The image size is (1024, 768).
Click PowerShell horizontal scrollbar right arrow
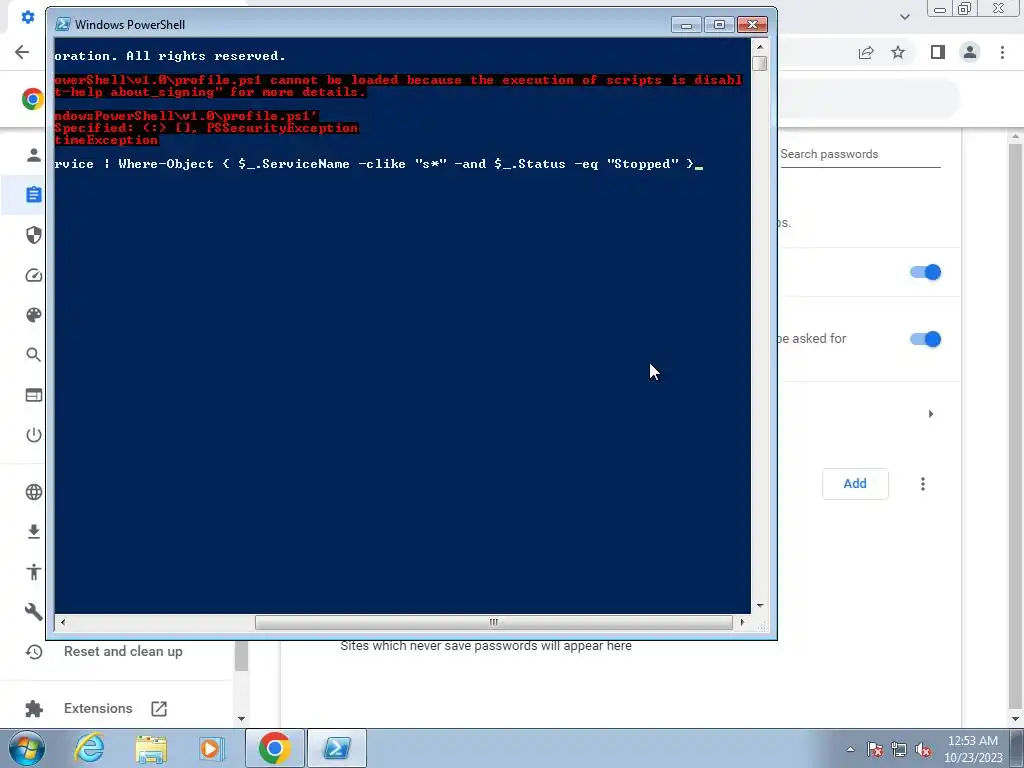pyautogui.click(x=742, y=622)
